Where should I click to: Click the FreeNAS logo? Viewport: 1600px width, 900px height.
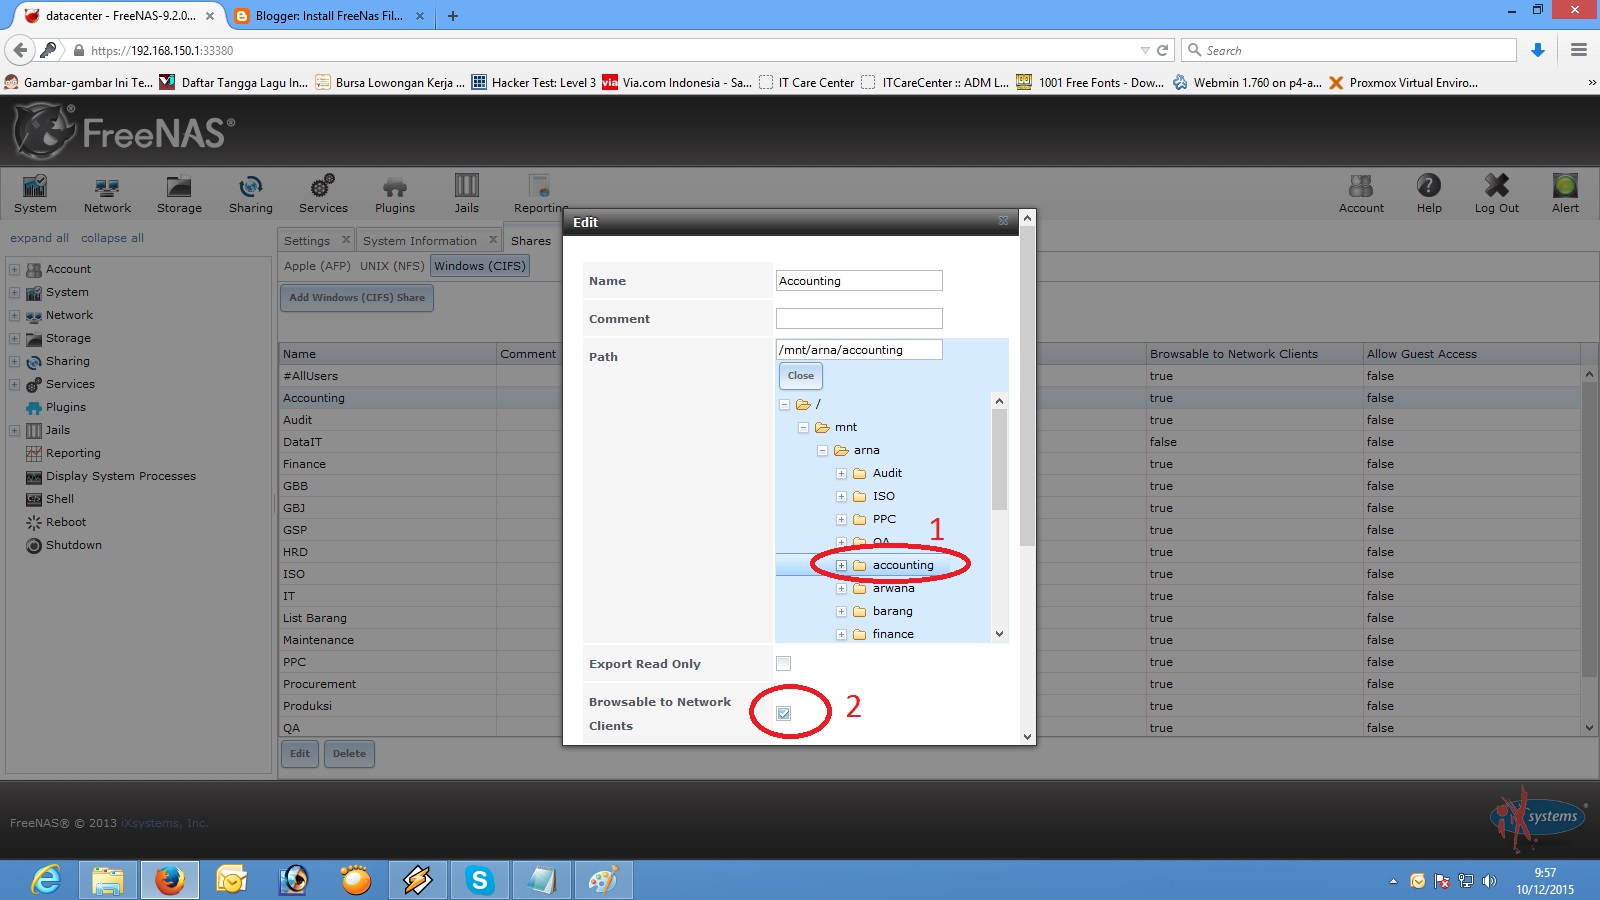point(124,131)
